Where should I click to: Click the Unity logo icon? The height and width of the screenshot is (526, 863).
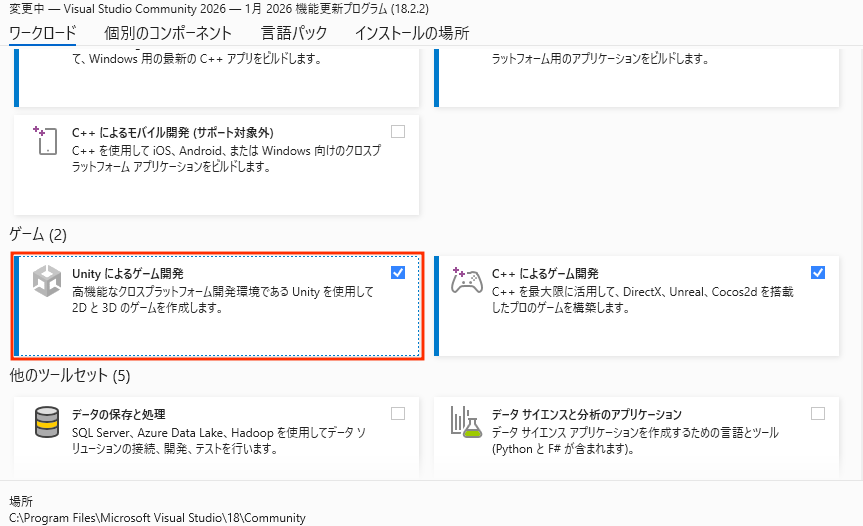[x=47, y=282]
